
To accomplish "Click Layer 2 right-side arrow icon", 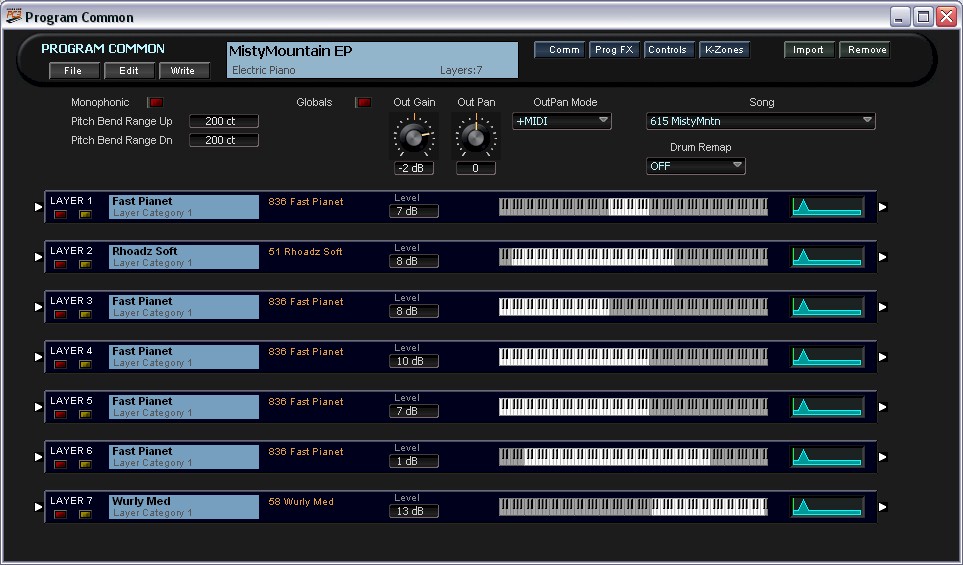I will (883, 257).
